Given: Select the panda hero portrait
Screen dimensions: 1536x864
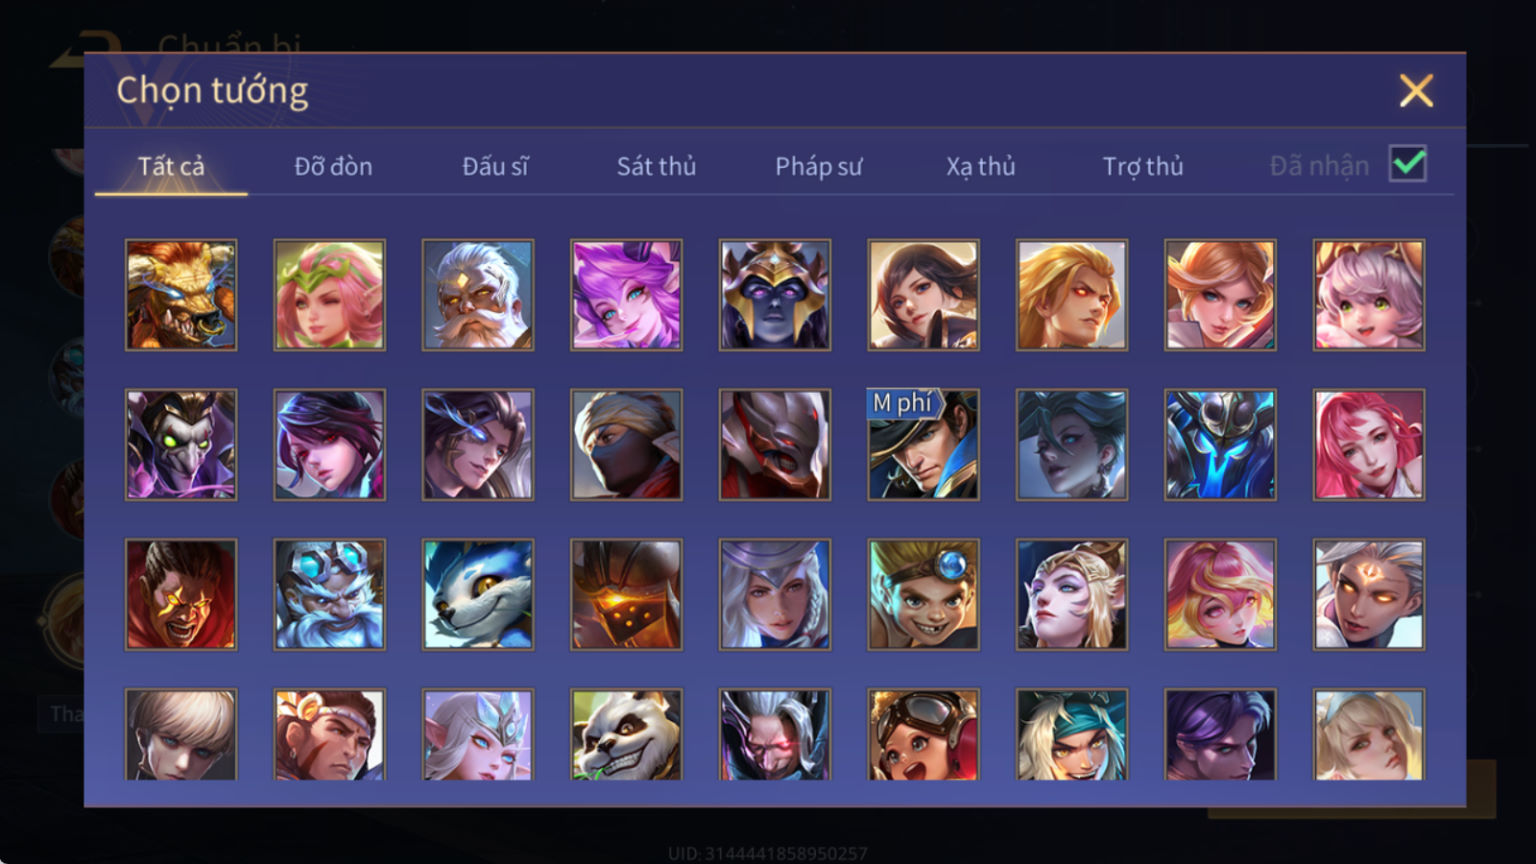Looking at the screenshot, I should pyautogui.click(x=626, y=734).
